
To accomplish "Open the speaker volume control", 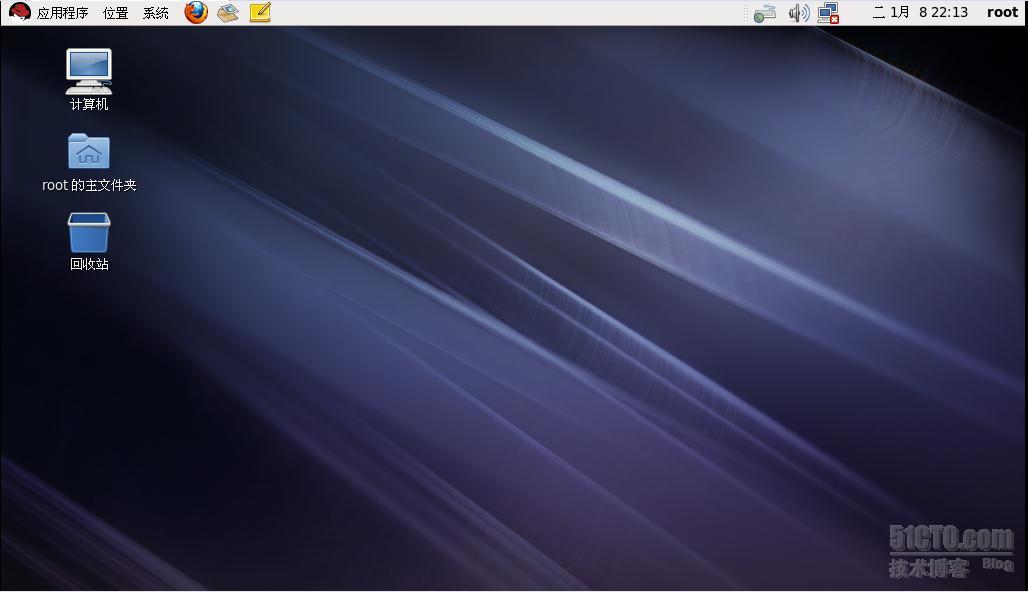I will (x=799, y=13).
